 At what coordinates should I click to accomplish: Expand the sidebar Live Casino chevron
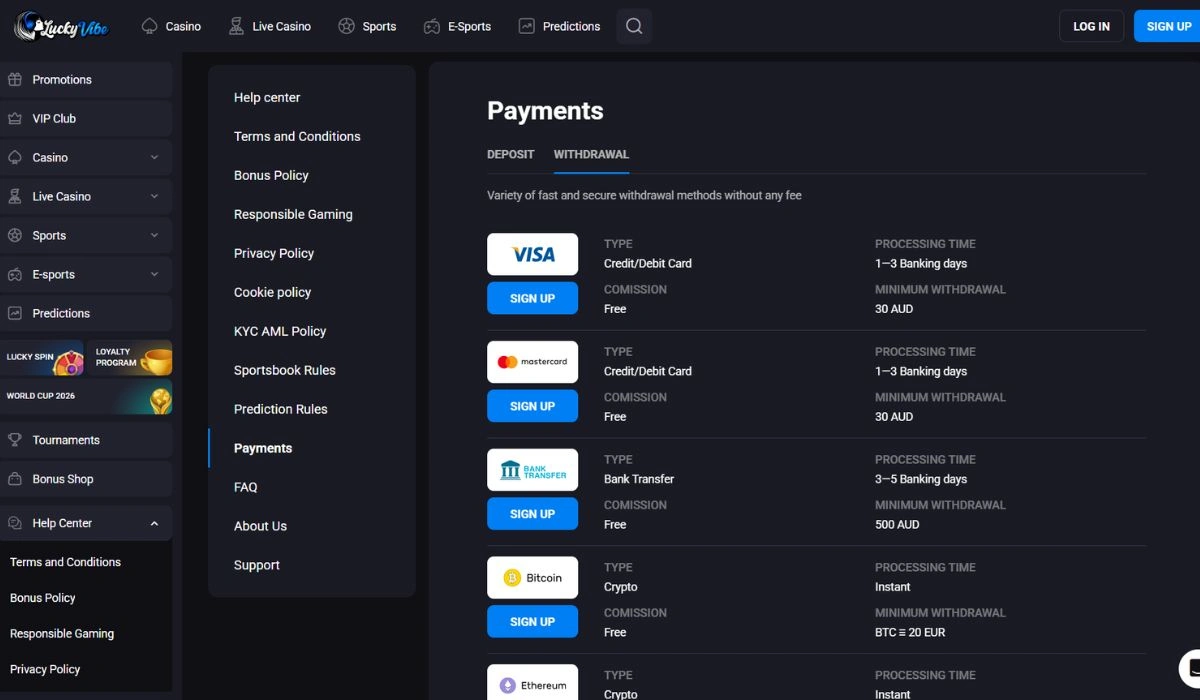click(x=154, y=196)
